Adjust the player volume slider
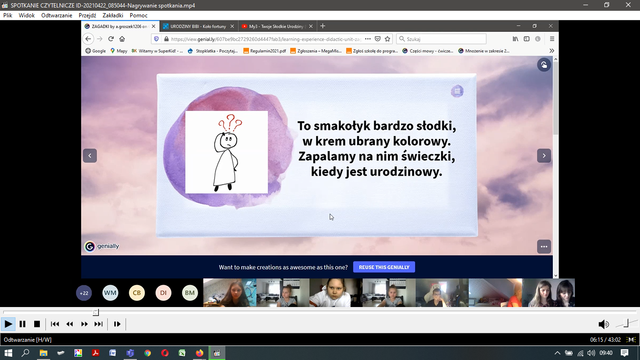The width and height of the screenshot is (640, 360). click(627, 324)
